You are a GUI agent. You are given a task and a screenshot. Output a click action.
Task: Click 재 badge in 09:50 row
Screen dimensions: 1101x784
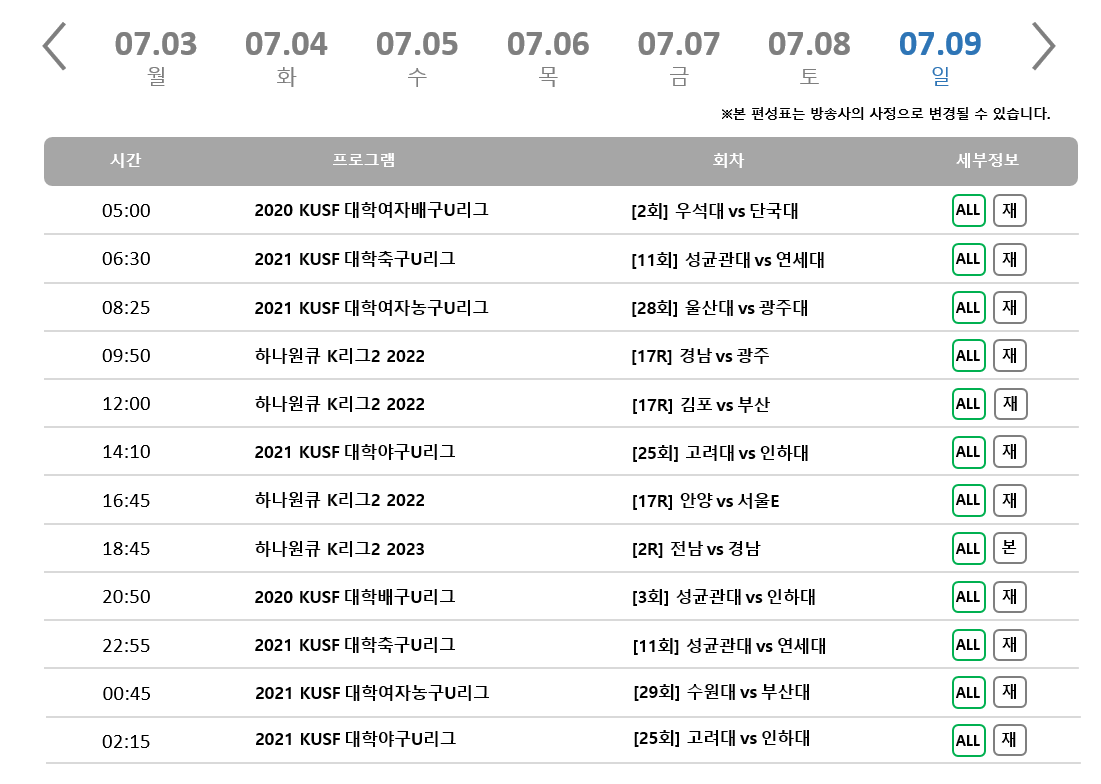tap(1010, 355)
